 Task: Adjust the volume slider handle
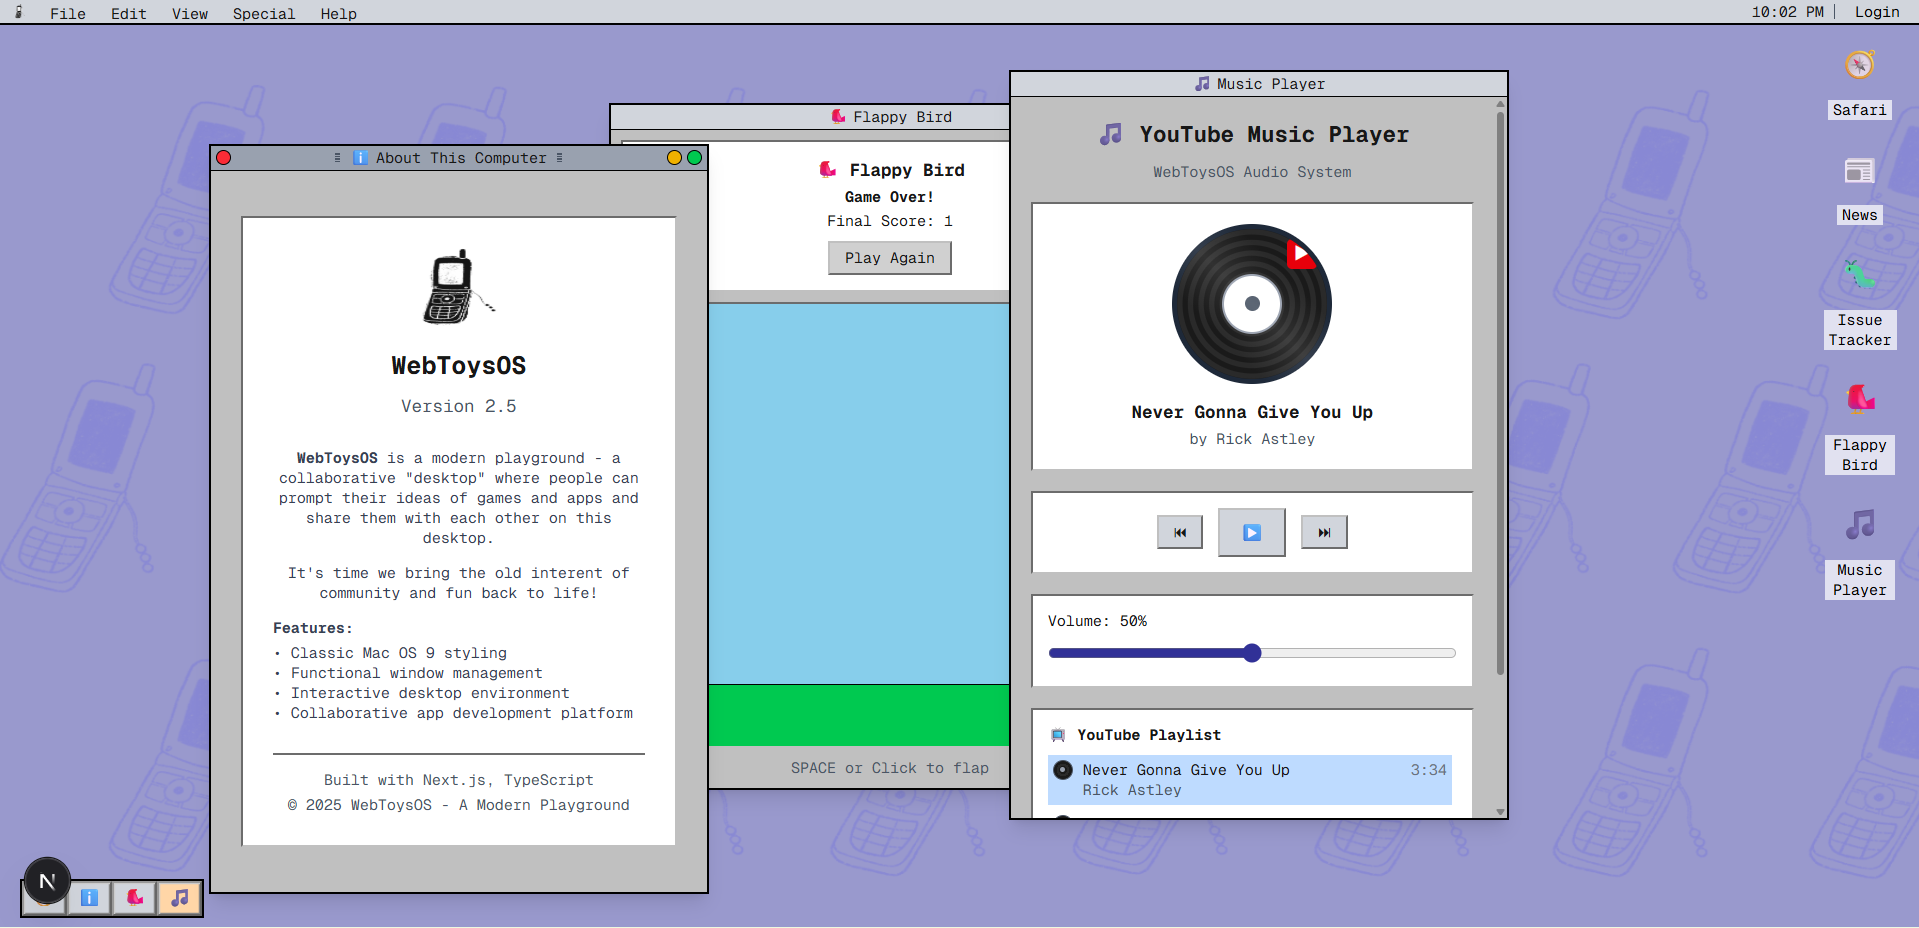(x=1252, y=653)
